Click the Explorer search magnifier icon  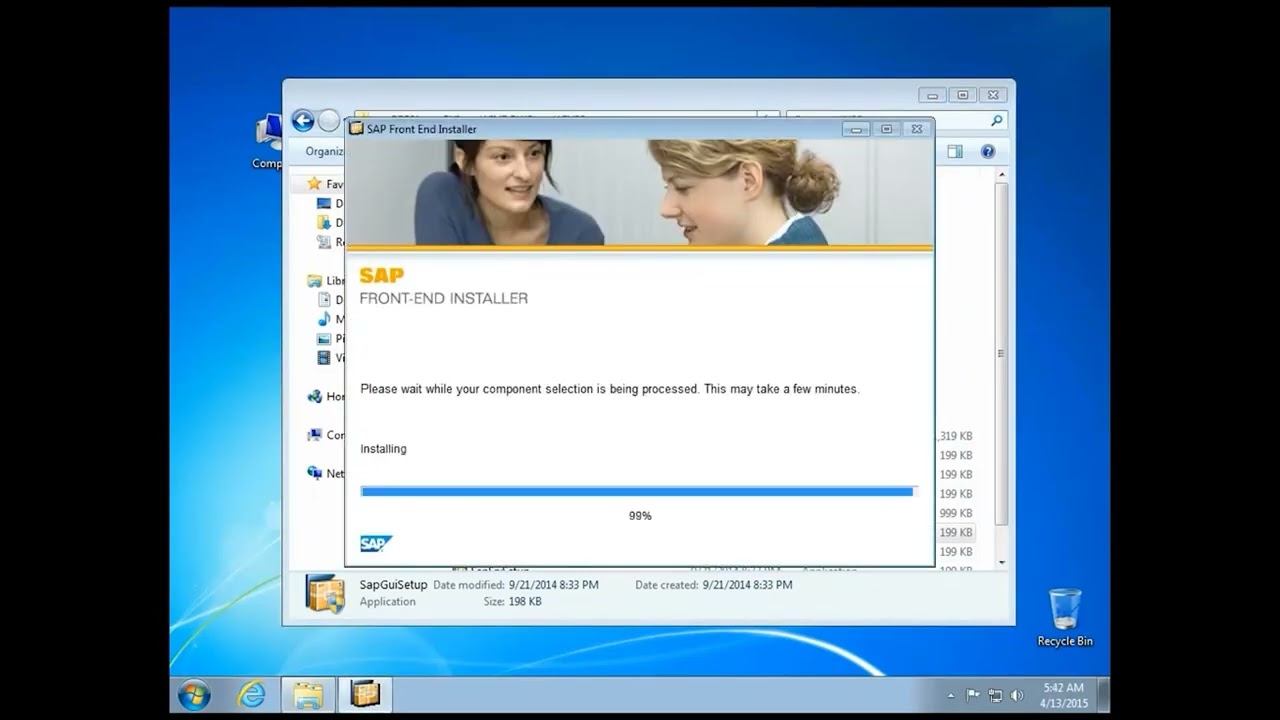[996, 121]
